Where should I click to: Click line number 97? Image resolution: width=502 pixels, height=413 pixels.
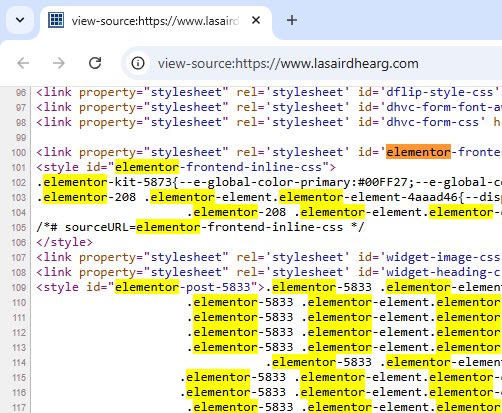pyautogui.click(x=21, y=107)
